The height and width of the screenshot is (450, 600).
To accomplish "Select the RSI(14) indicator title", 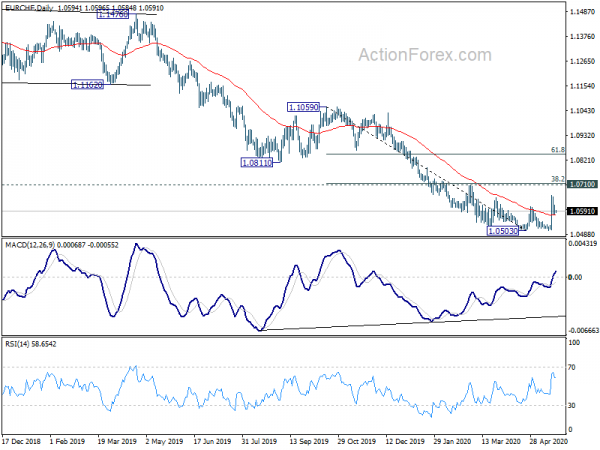I will tap(16, 344).
